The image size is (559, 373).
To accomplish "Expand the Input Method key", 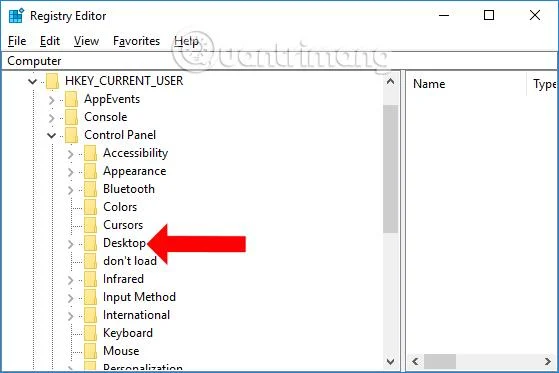I will coord(71,298).
